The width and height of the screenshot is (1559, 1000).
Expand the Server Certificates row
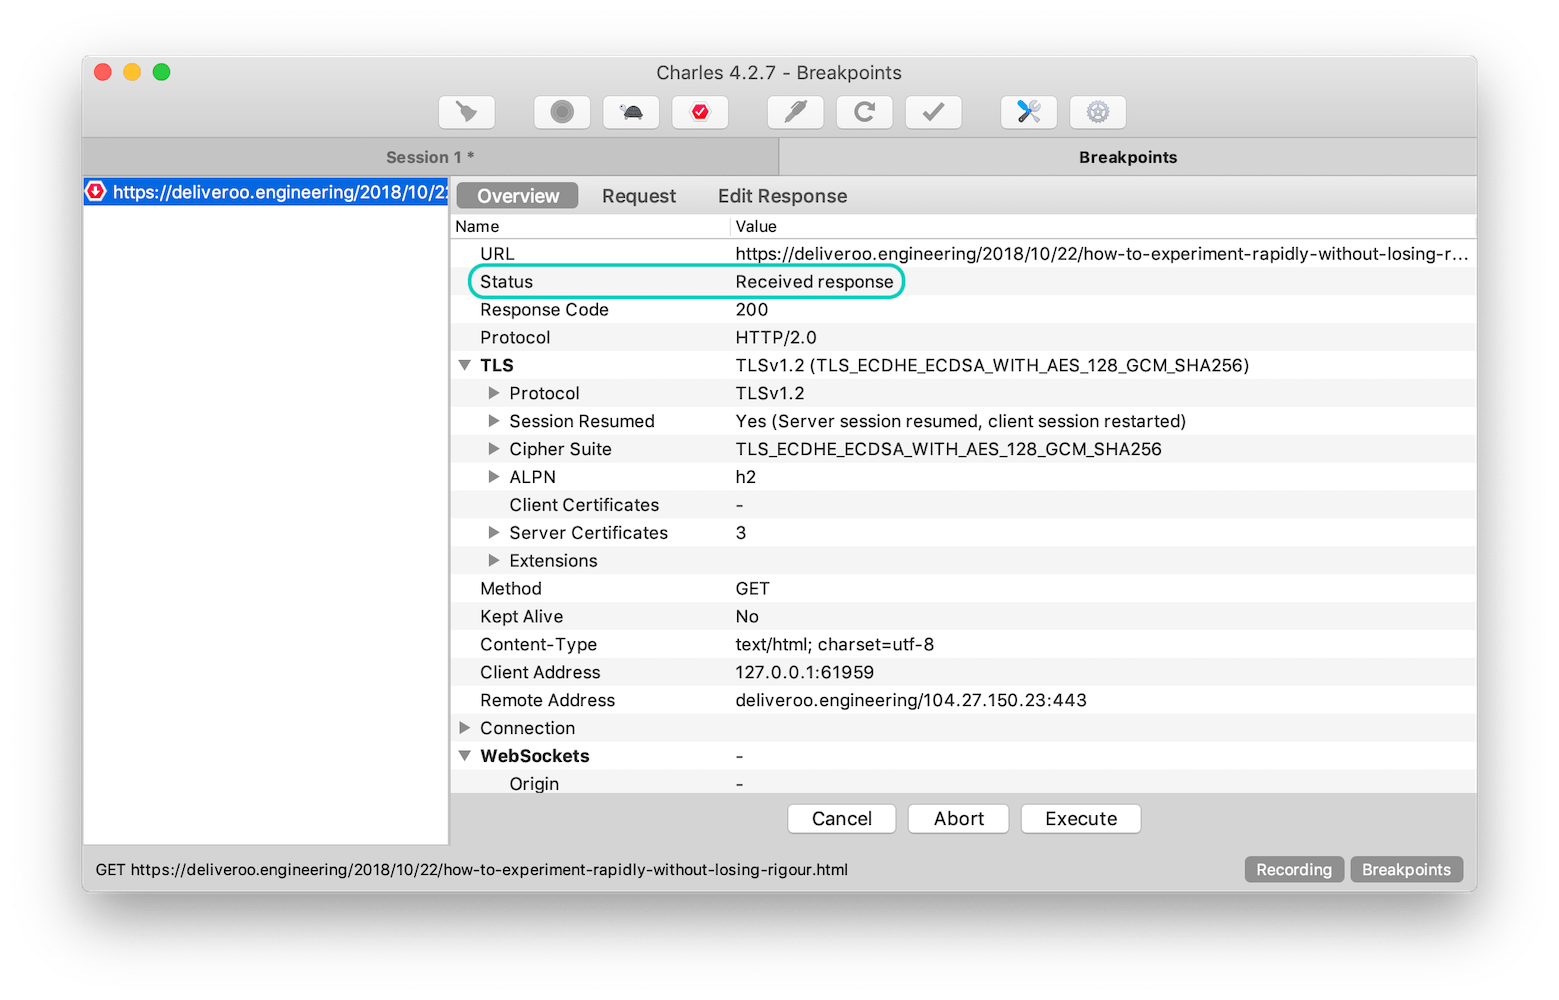493,533
